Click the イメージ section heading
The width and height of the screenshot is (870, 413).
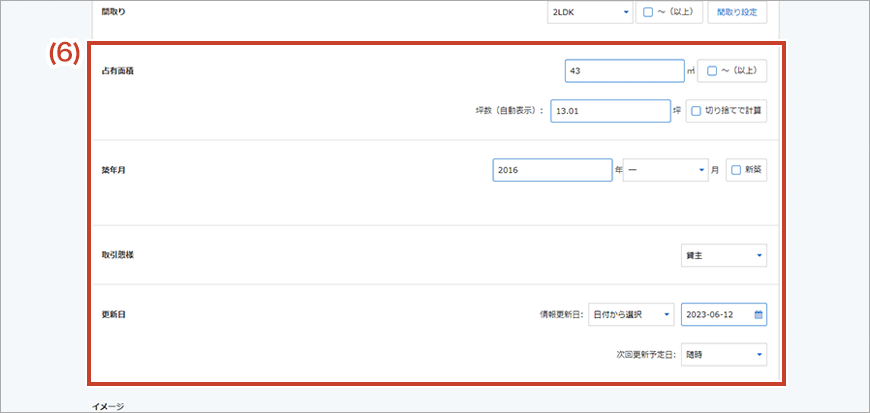point(105,407)
